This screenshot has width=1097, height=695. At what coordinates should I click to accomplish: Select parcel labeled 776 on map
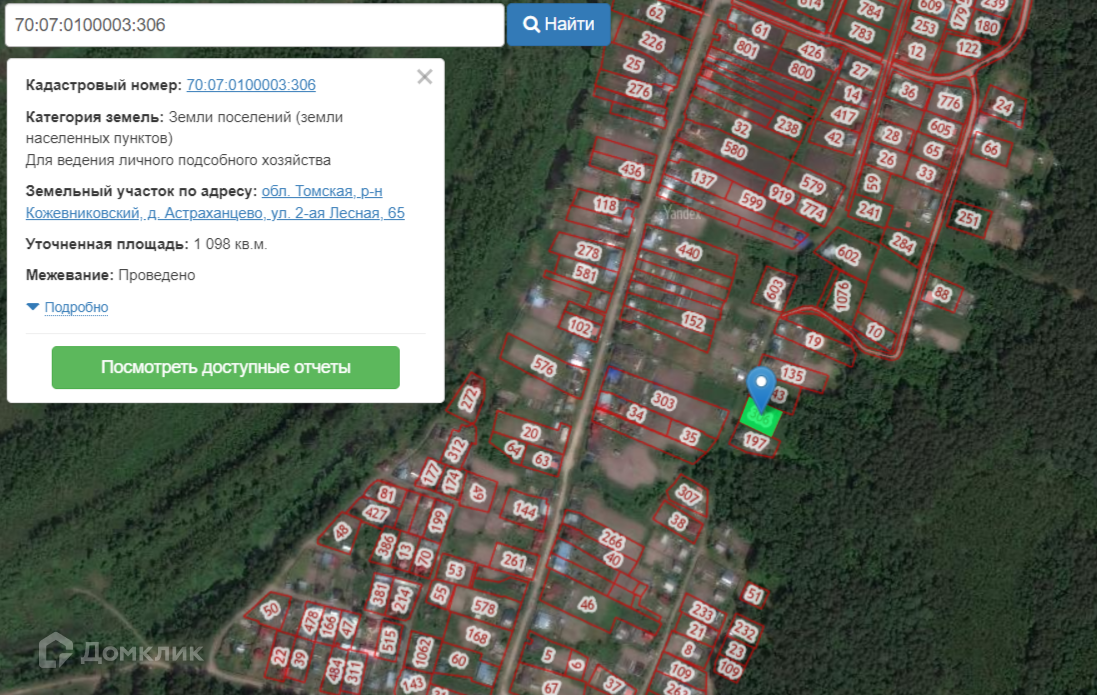pos(949,102)
